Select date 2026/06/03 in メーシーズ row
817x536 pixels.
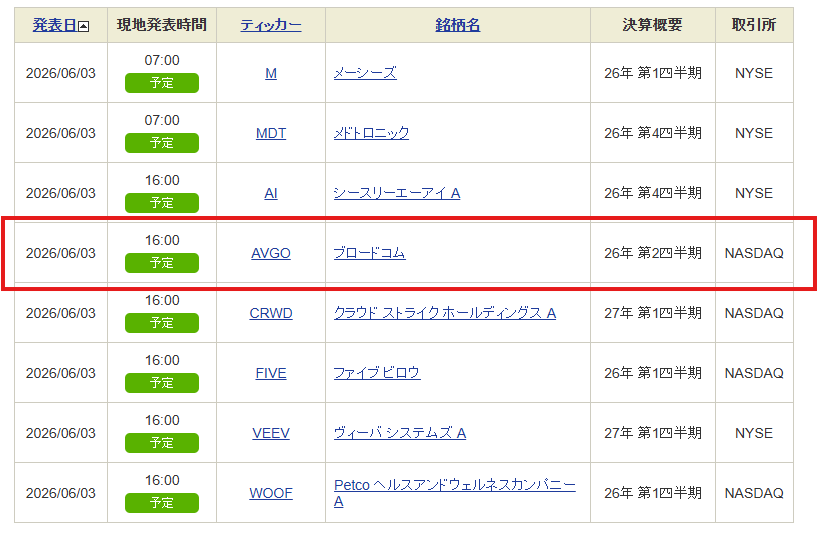coord(61,73)
